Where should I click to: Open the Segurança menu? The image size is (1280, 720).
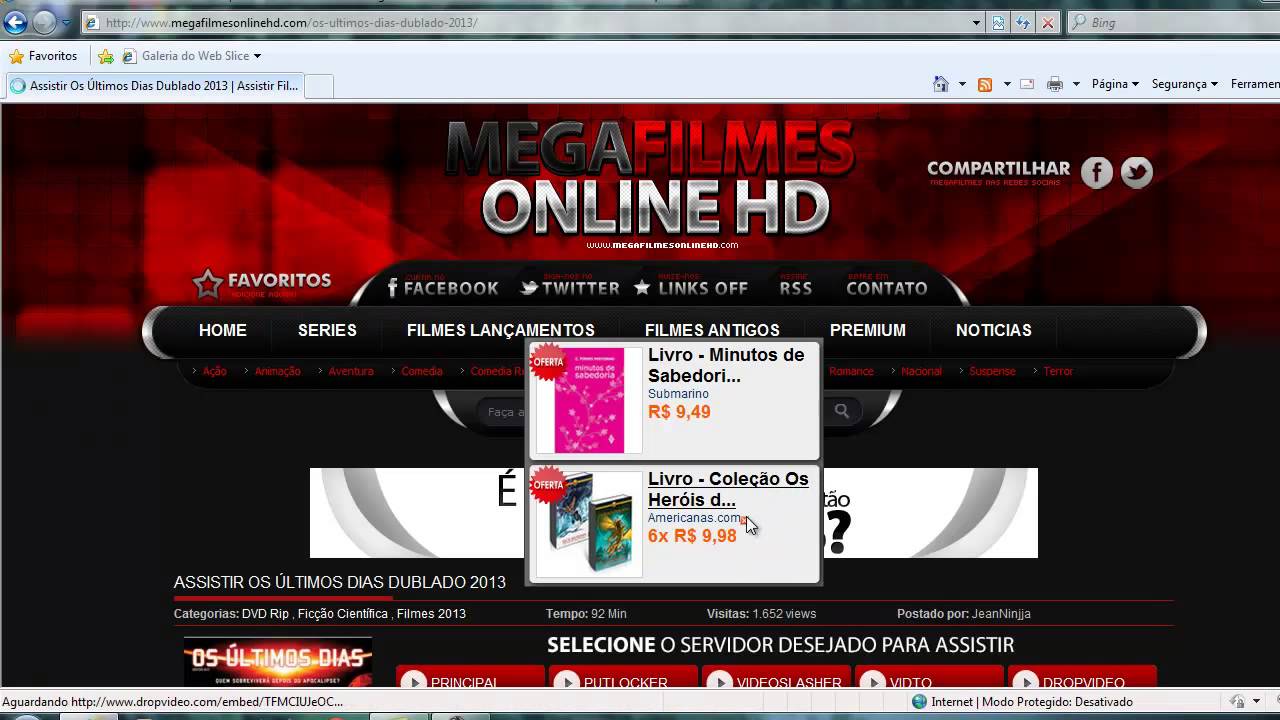(1184, 84)
